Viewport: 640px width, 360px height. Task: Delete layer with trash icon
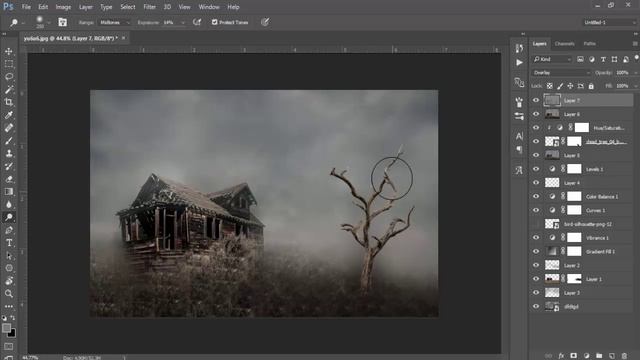624,356
